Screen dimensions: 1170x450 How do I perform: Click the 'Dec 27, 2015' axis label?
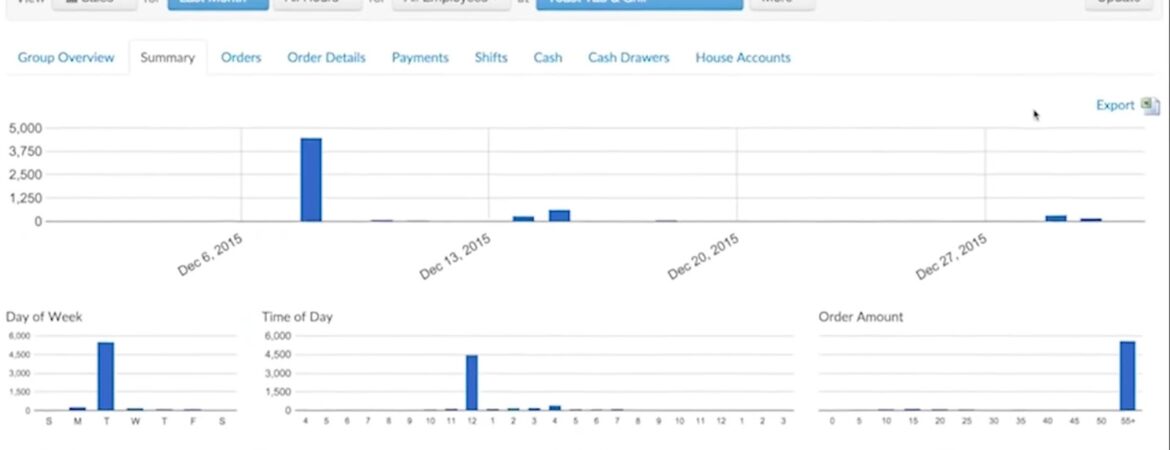pos(951,257)
